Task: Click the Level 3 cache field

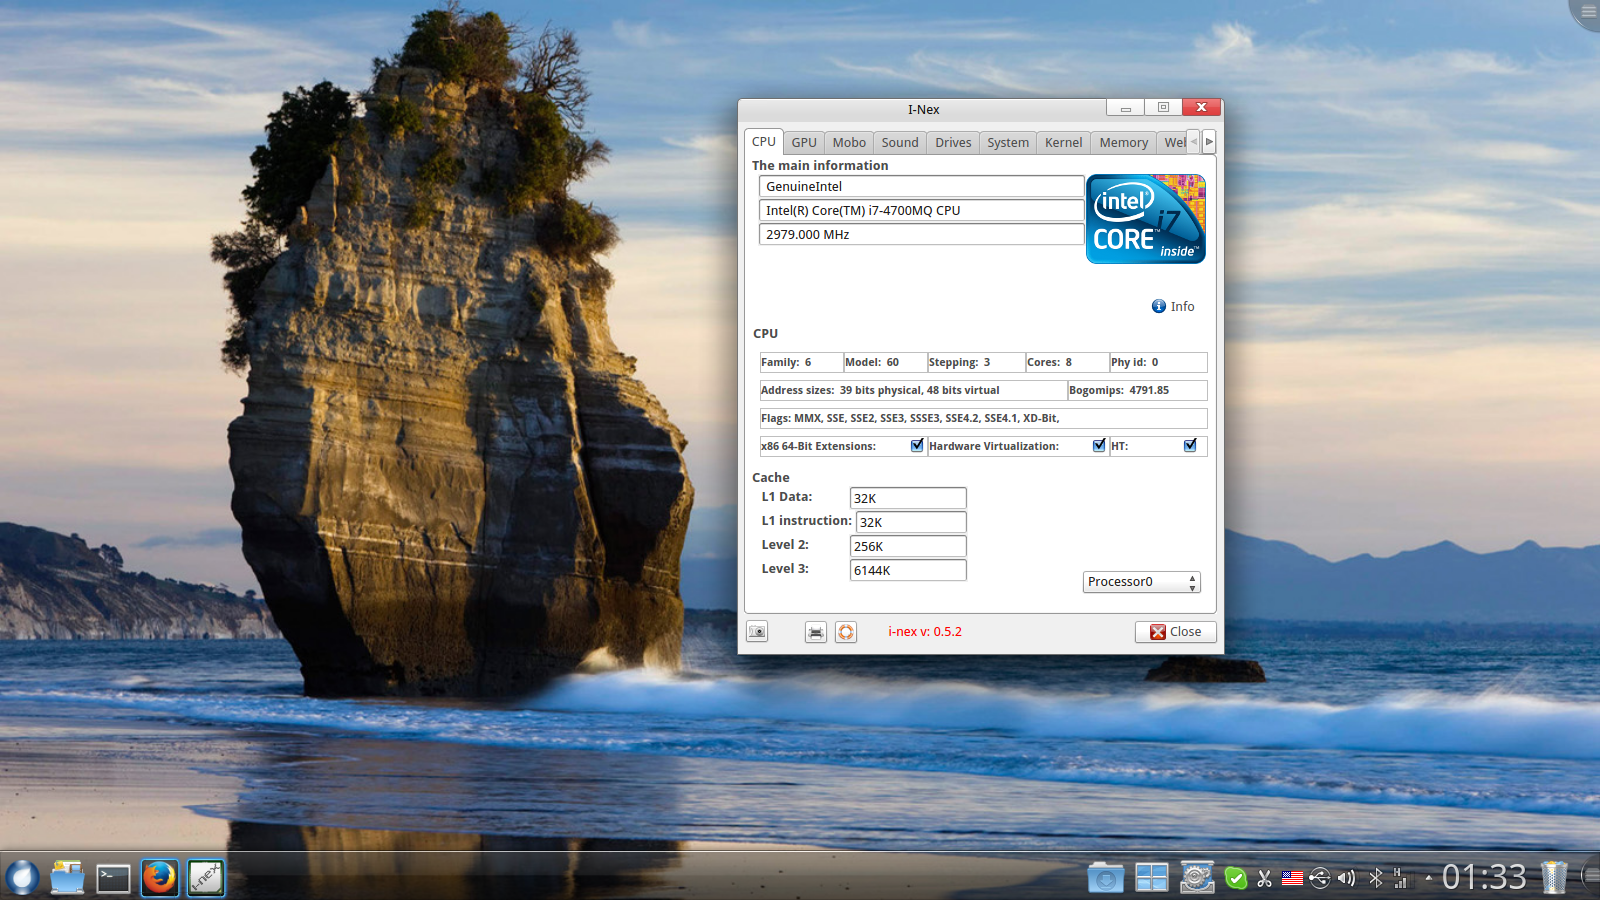Action: coord(907,570)
